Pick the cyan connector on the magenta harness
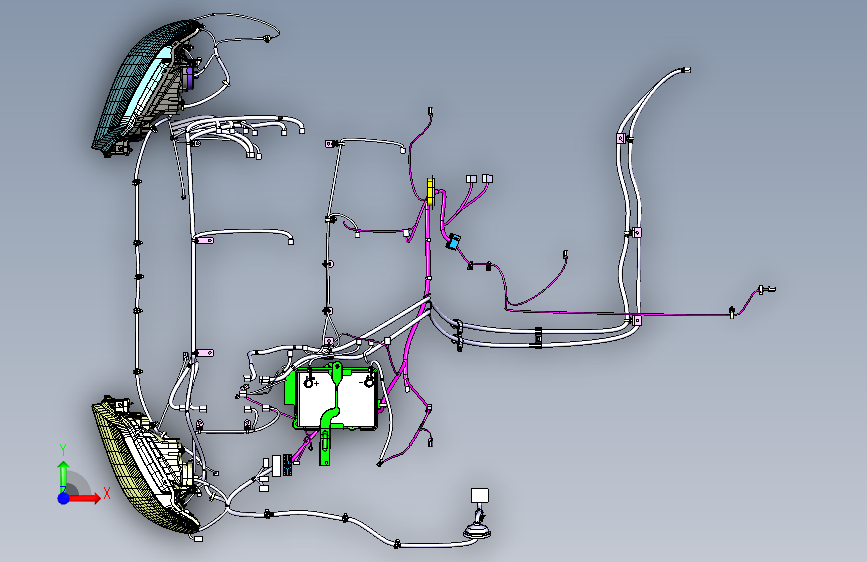The width and height of the screenshot is (867, 562). [454, 242]
